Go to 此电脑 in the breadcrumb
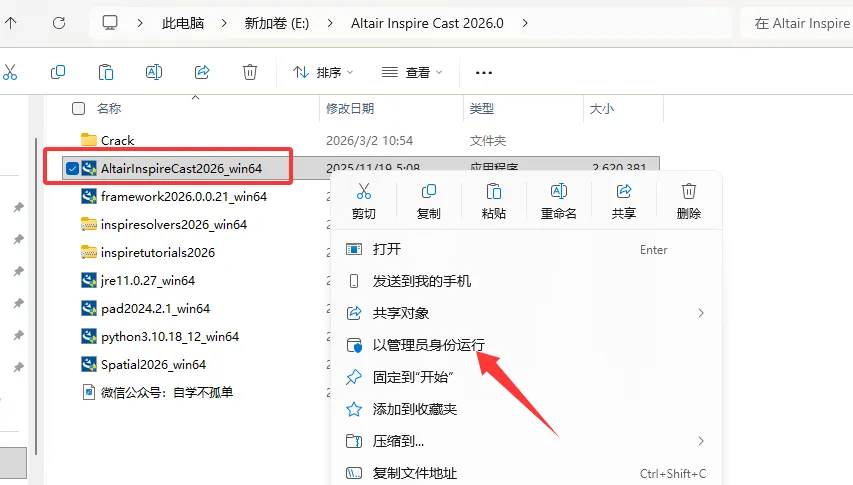 click(183, 23)
